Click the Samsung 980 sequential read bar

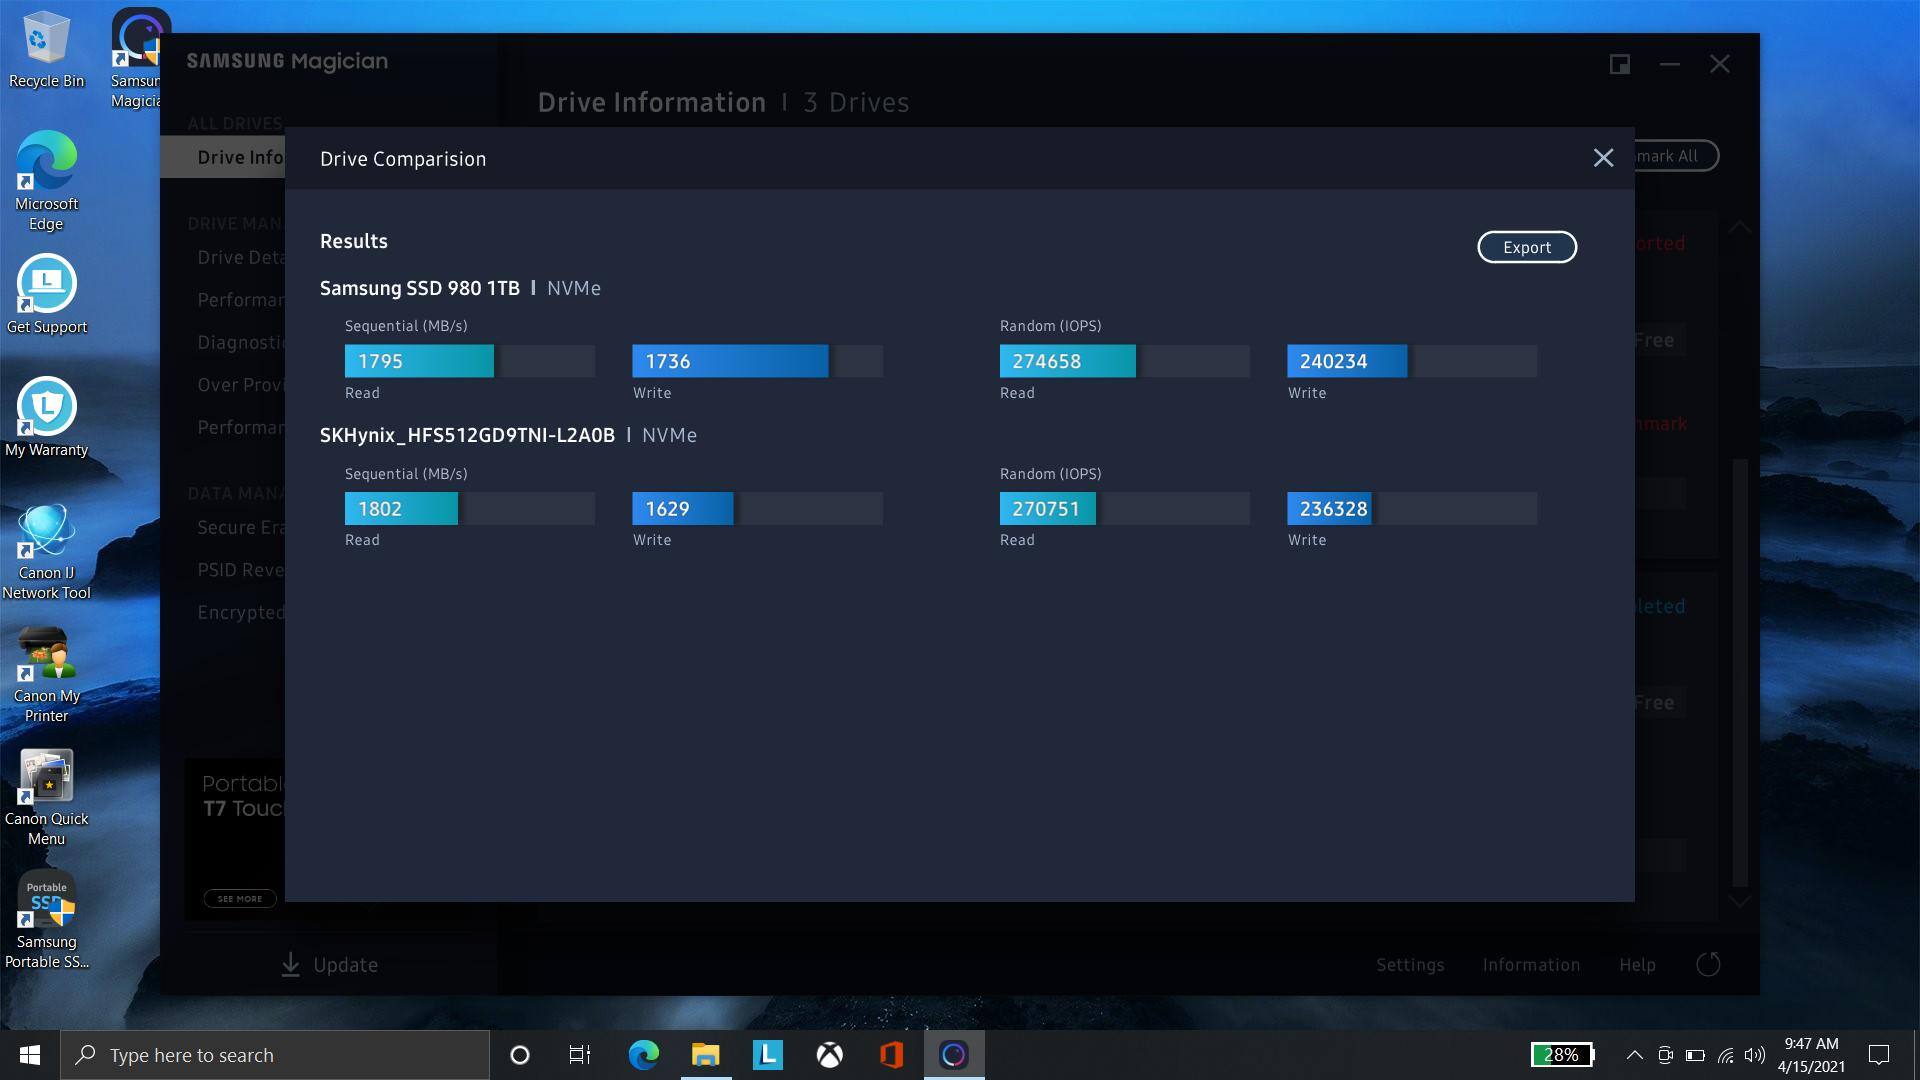point(419,361)
